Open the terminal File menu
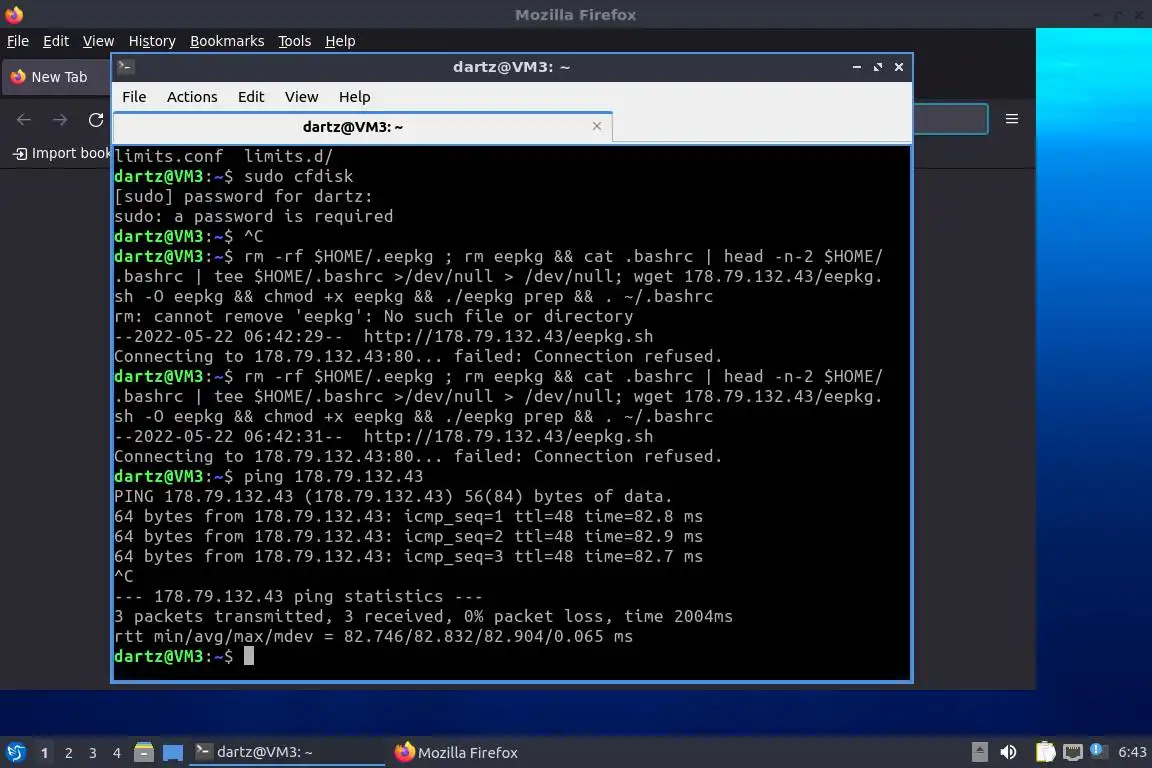The width and height of the screenshot is (1152, 768). click(134, 97)
